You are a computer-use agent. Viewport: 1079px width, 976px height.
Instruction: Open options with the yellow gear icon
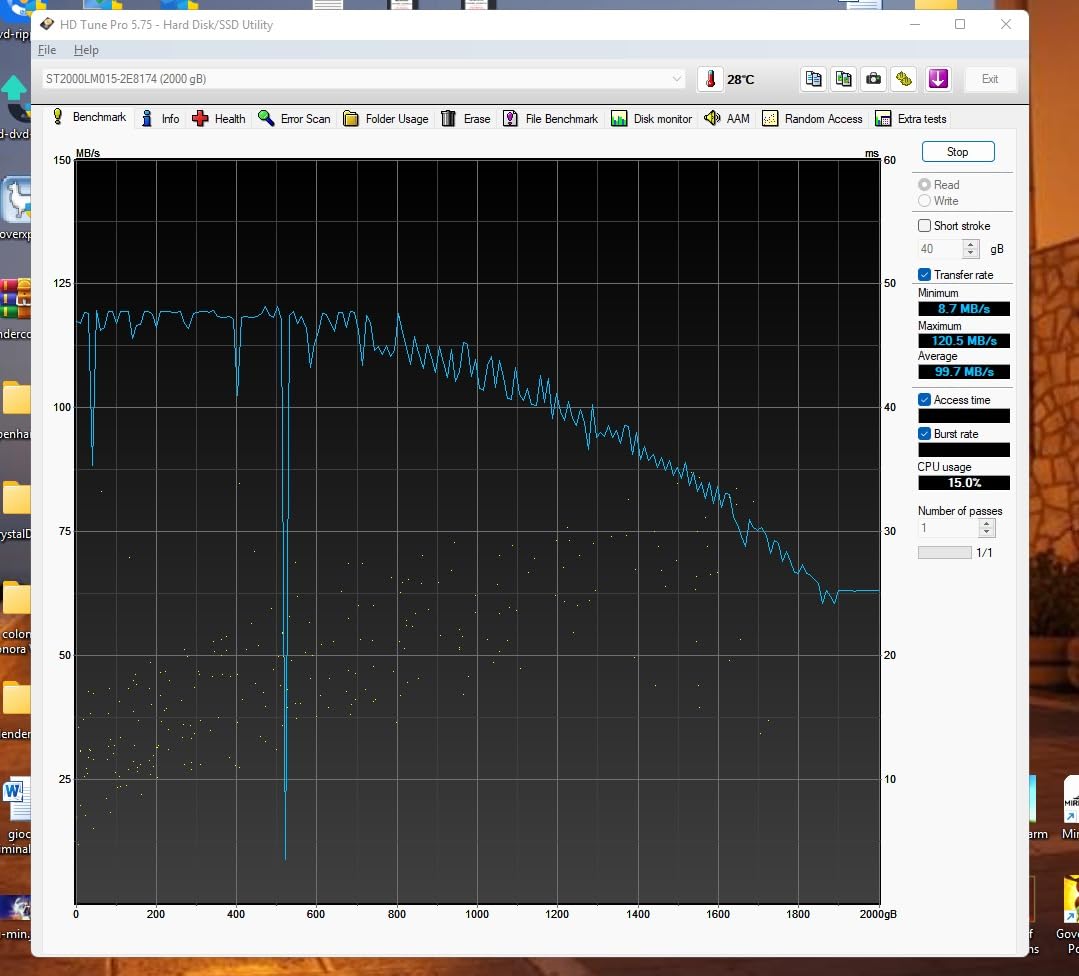click(904, 79)
